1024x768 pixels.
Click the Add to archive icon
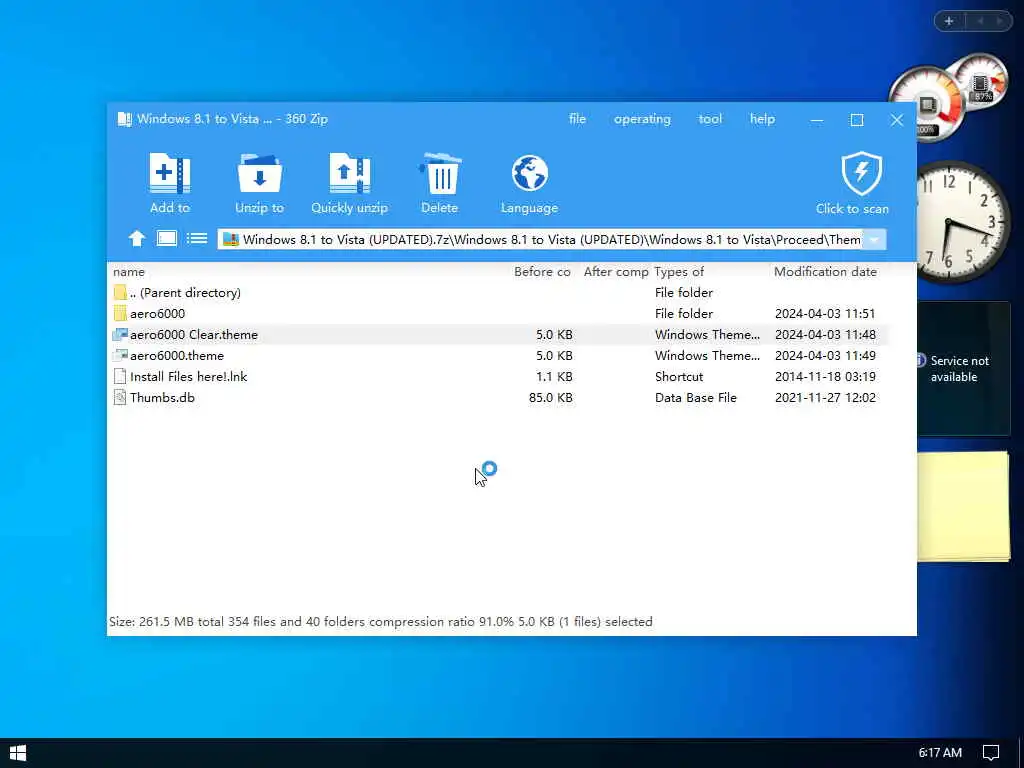coord(170,174)
